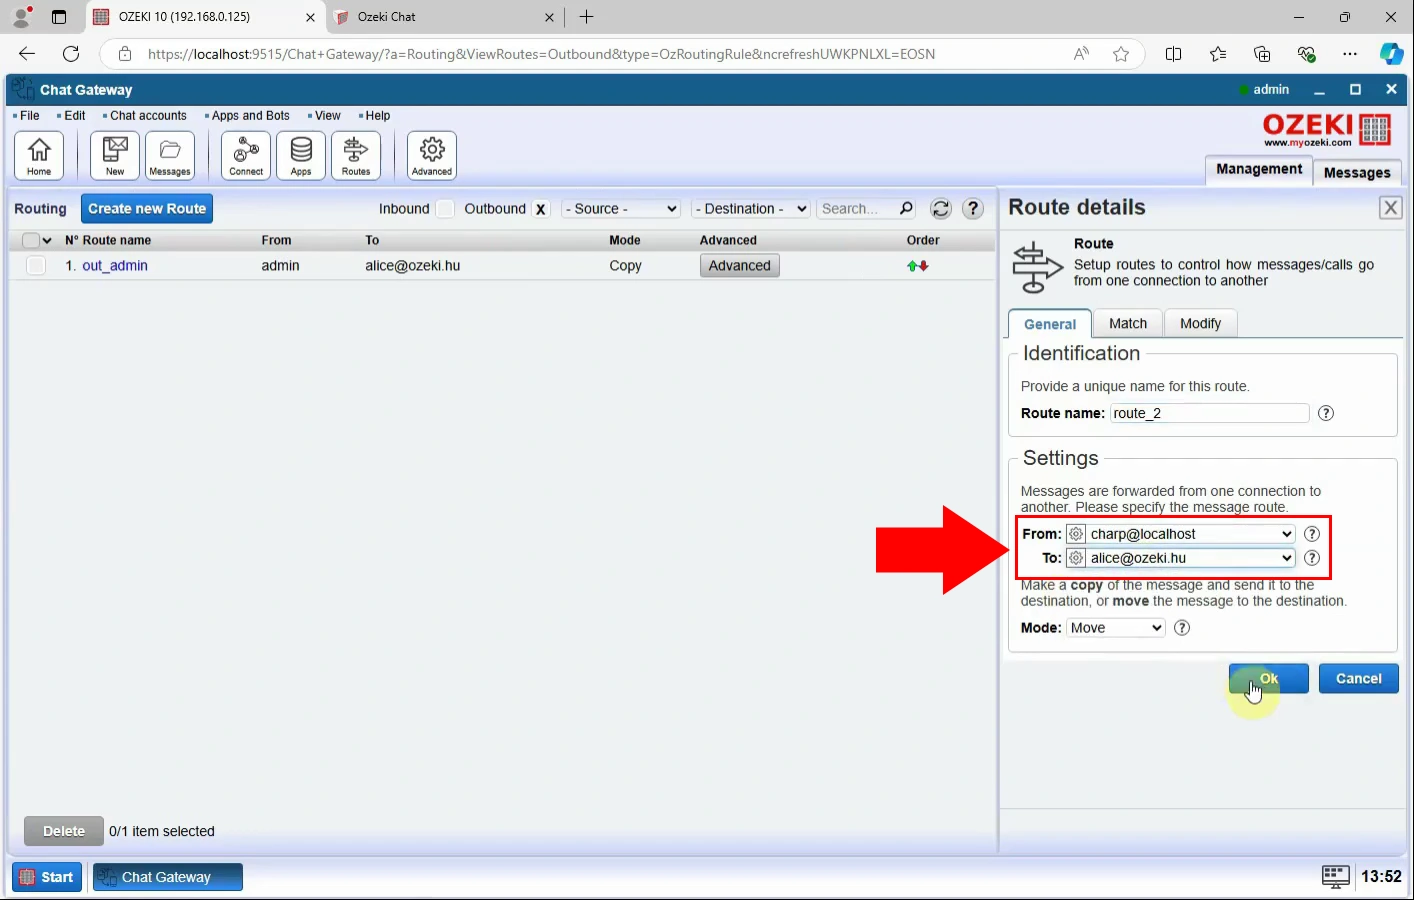The width and height of the screenshot is (1414, 900).
Task: Click help icon beside Mode field
Action: 1182,628
